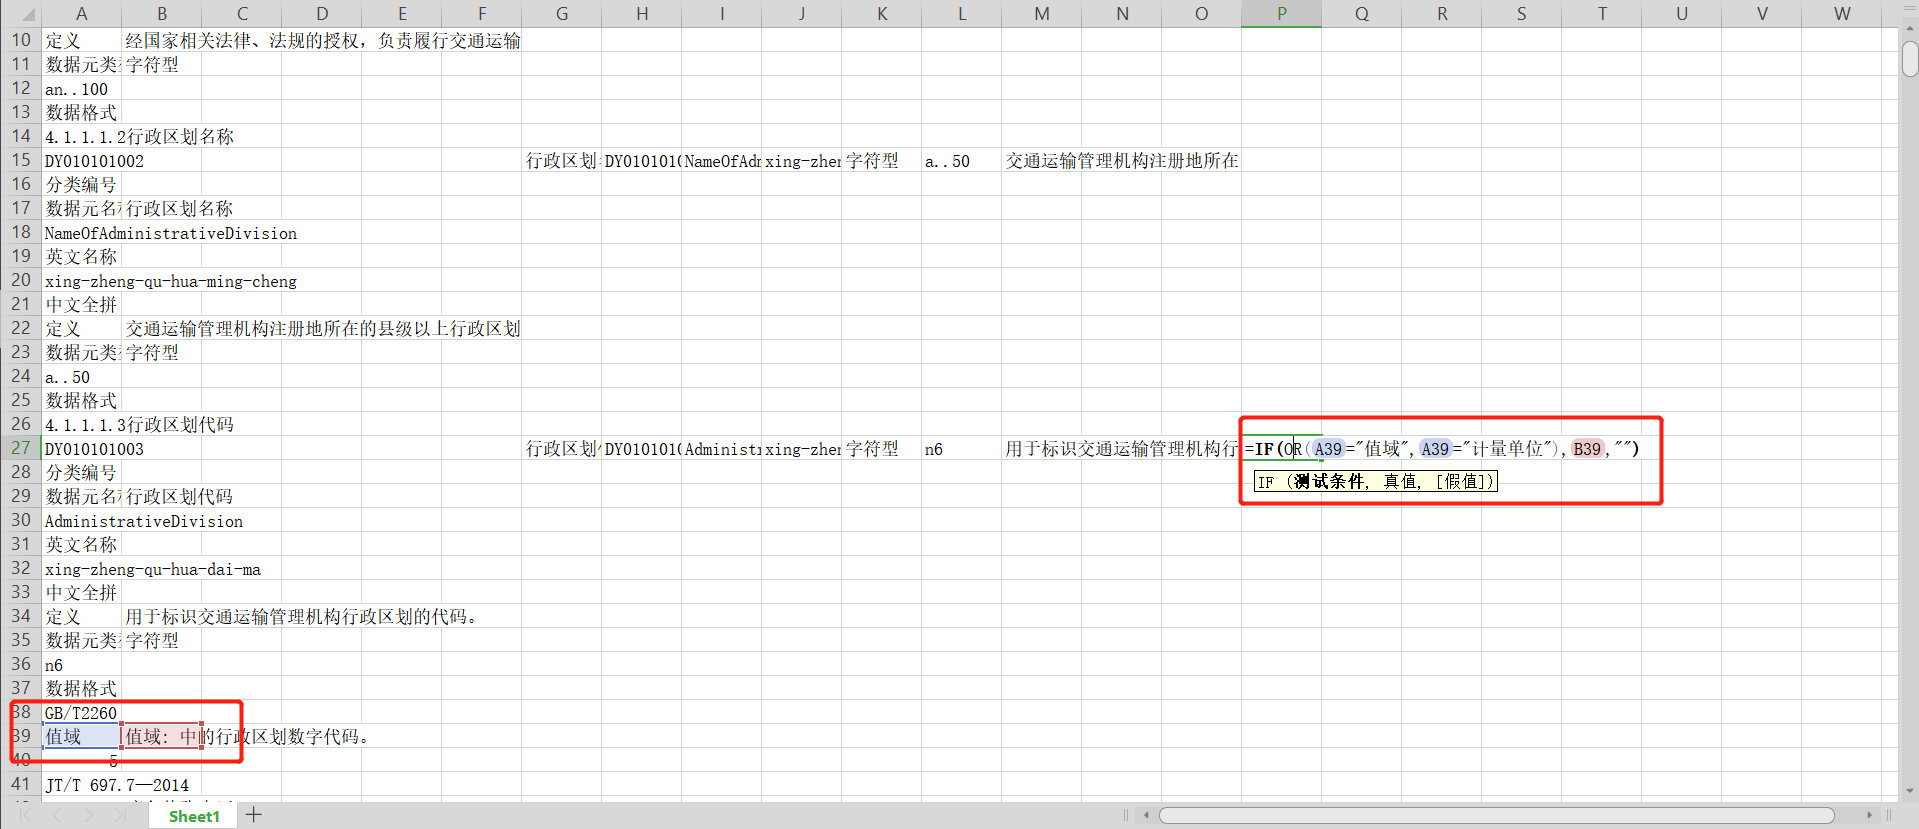Click cell A24 containing a..50
This screenshot has height=829, width=1919.
81,376
